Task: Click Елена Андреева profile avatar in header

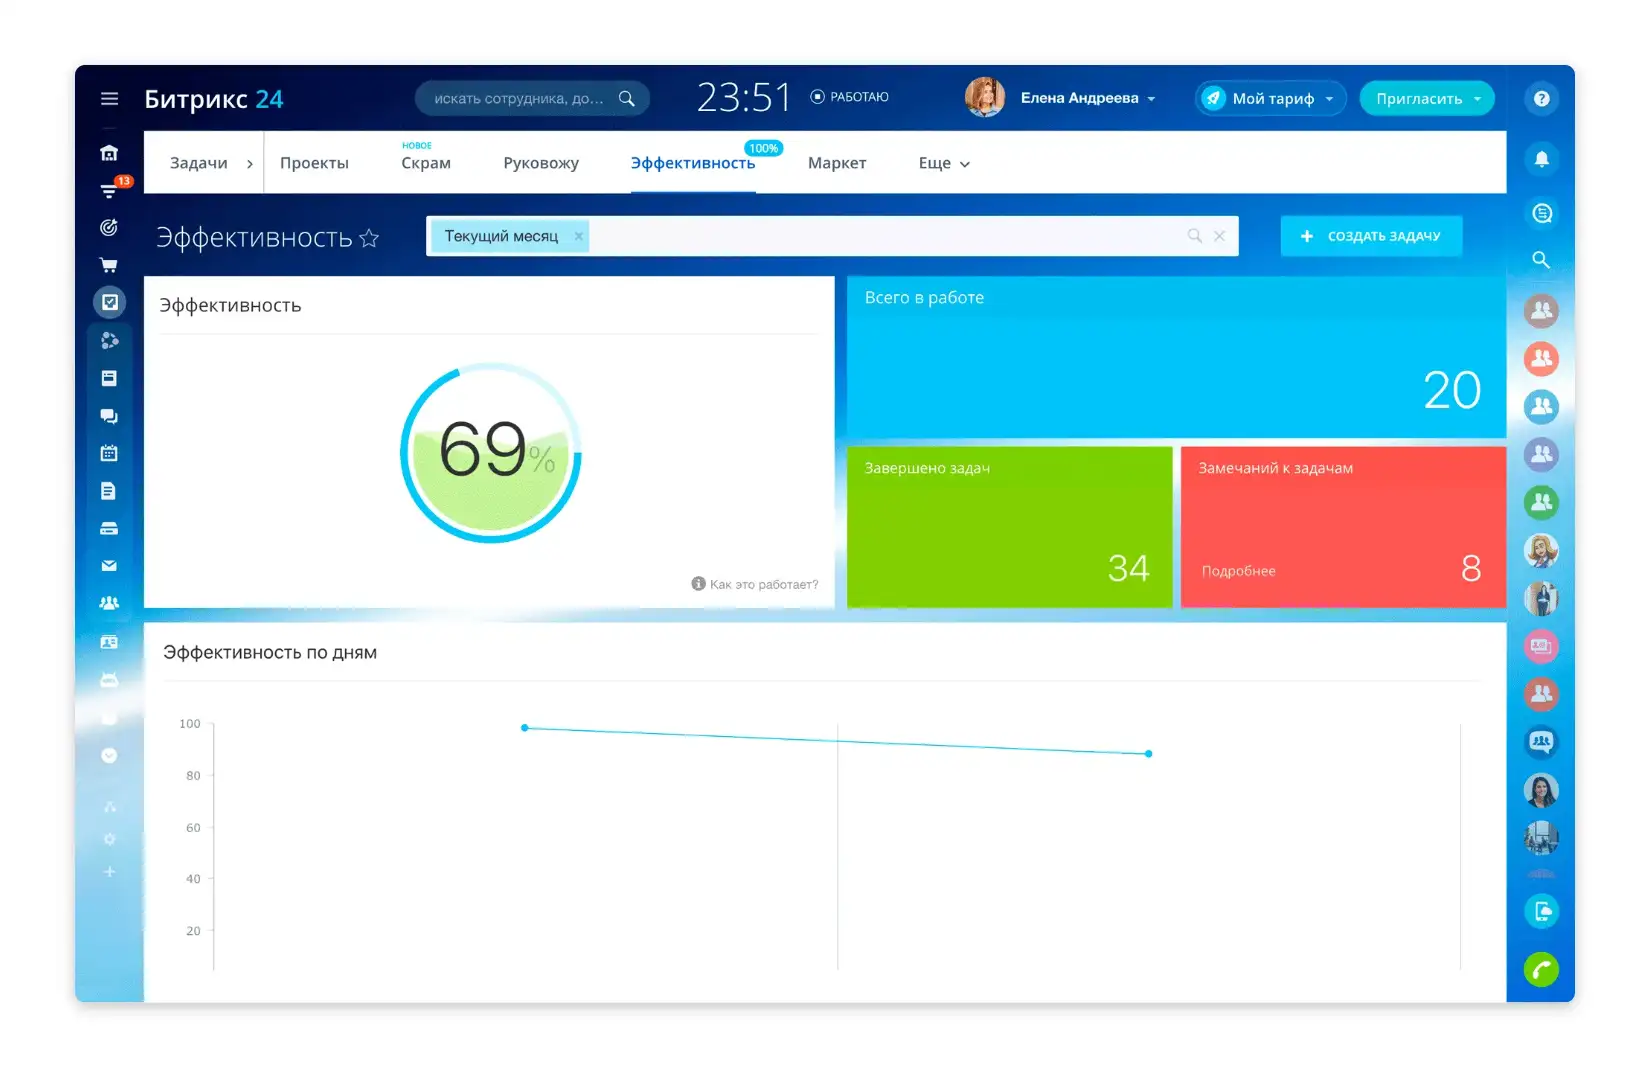Action: tap(984, 98)
